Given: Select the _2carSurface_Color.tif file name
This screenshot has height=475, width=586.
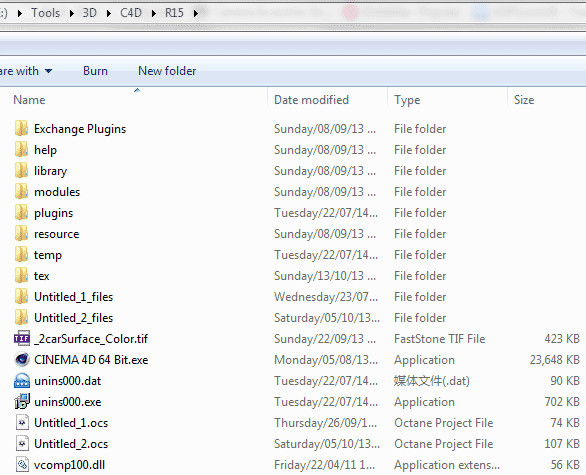Looking at the screenshot, I should pos(91,339).
